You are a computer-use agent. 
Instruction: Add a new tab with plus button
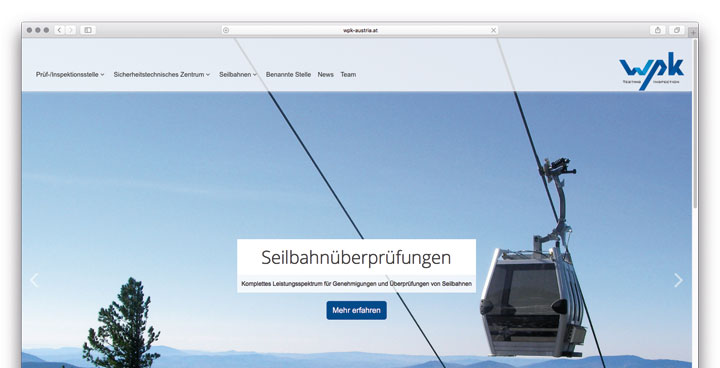pyautogui.click(x=693, y=32)
